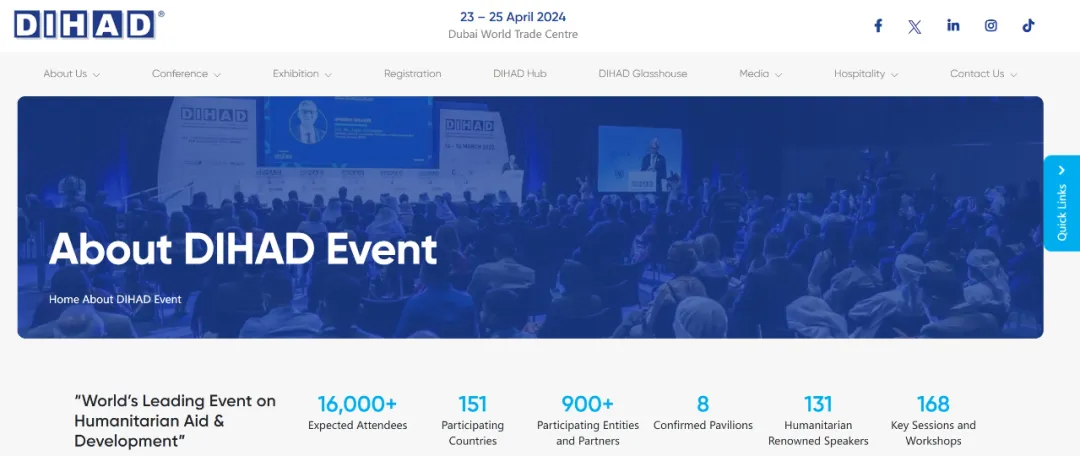Click the About DIHAD Event banner heading

[x=242, y=249]
